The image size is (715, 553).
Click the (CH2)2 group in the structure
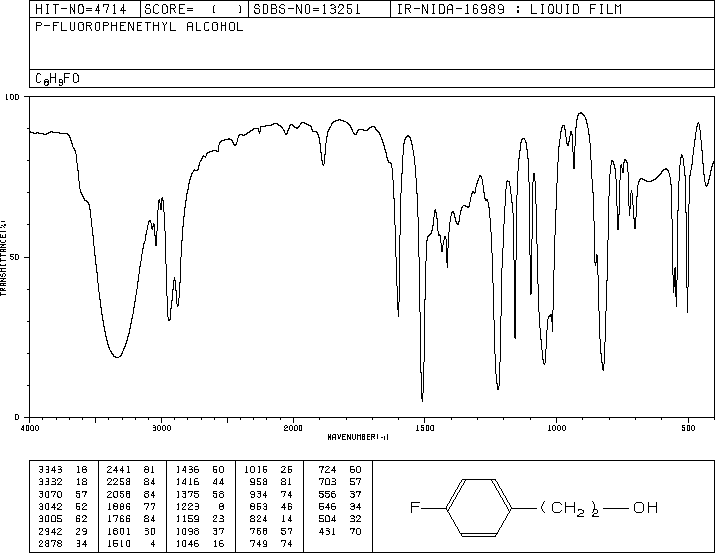click(x=570, y=508)
